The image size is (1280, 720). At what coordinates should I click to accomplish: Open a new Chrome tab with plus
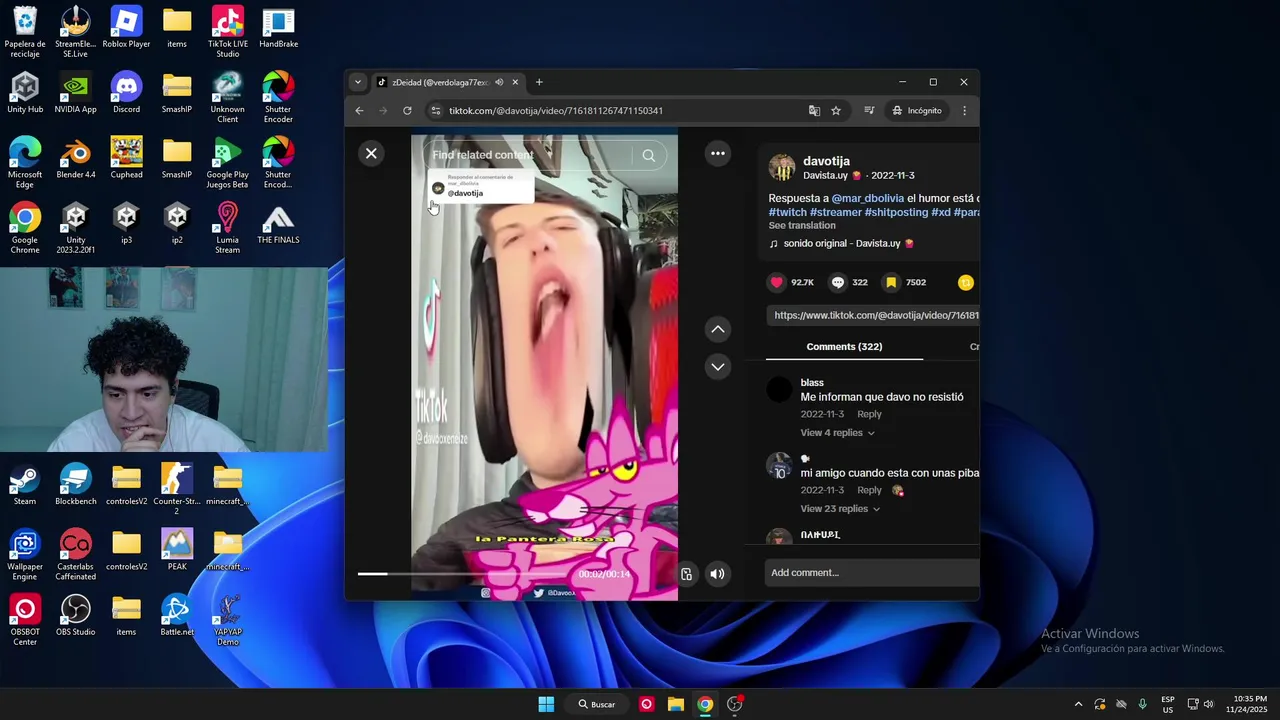tap(539, 82)
